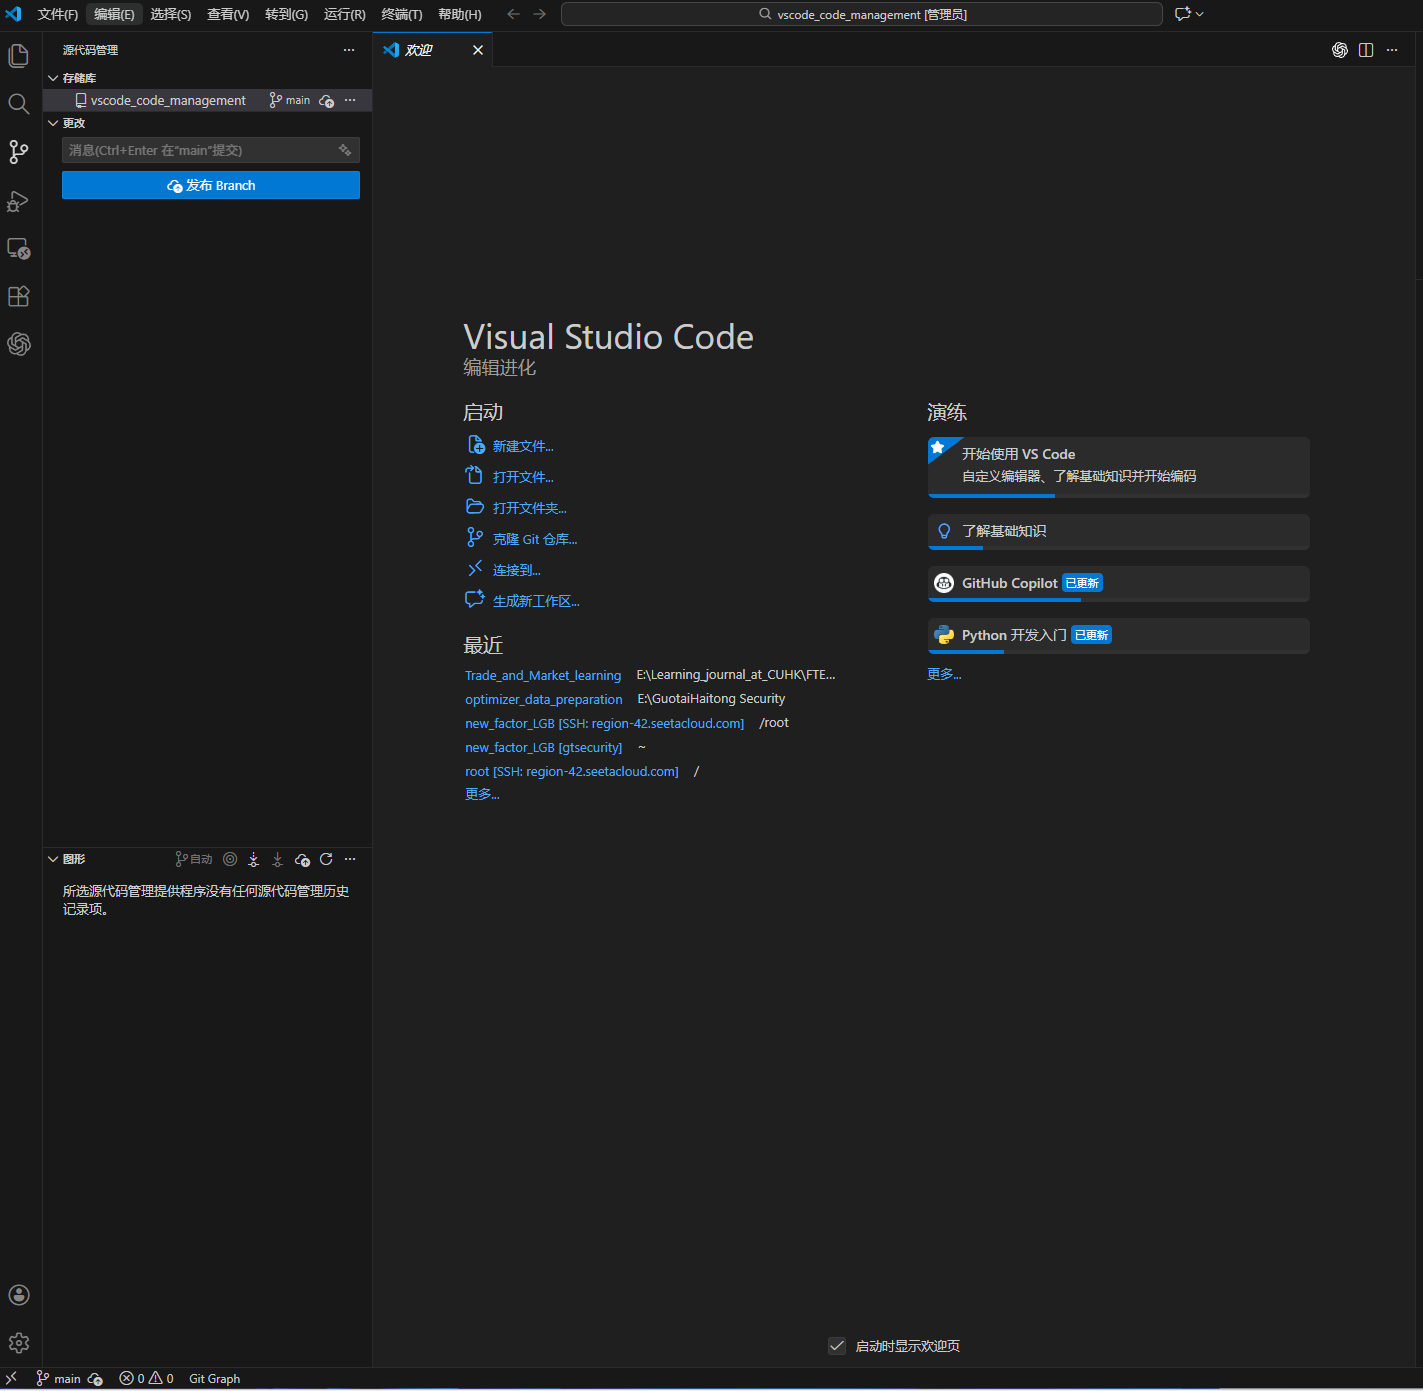Click the 源代码管理 panel more actions ellipsis
The width and height of the screenshot is (1423, 1391).
349,50
